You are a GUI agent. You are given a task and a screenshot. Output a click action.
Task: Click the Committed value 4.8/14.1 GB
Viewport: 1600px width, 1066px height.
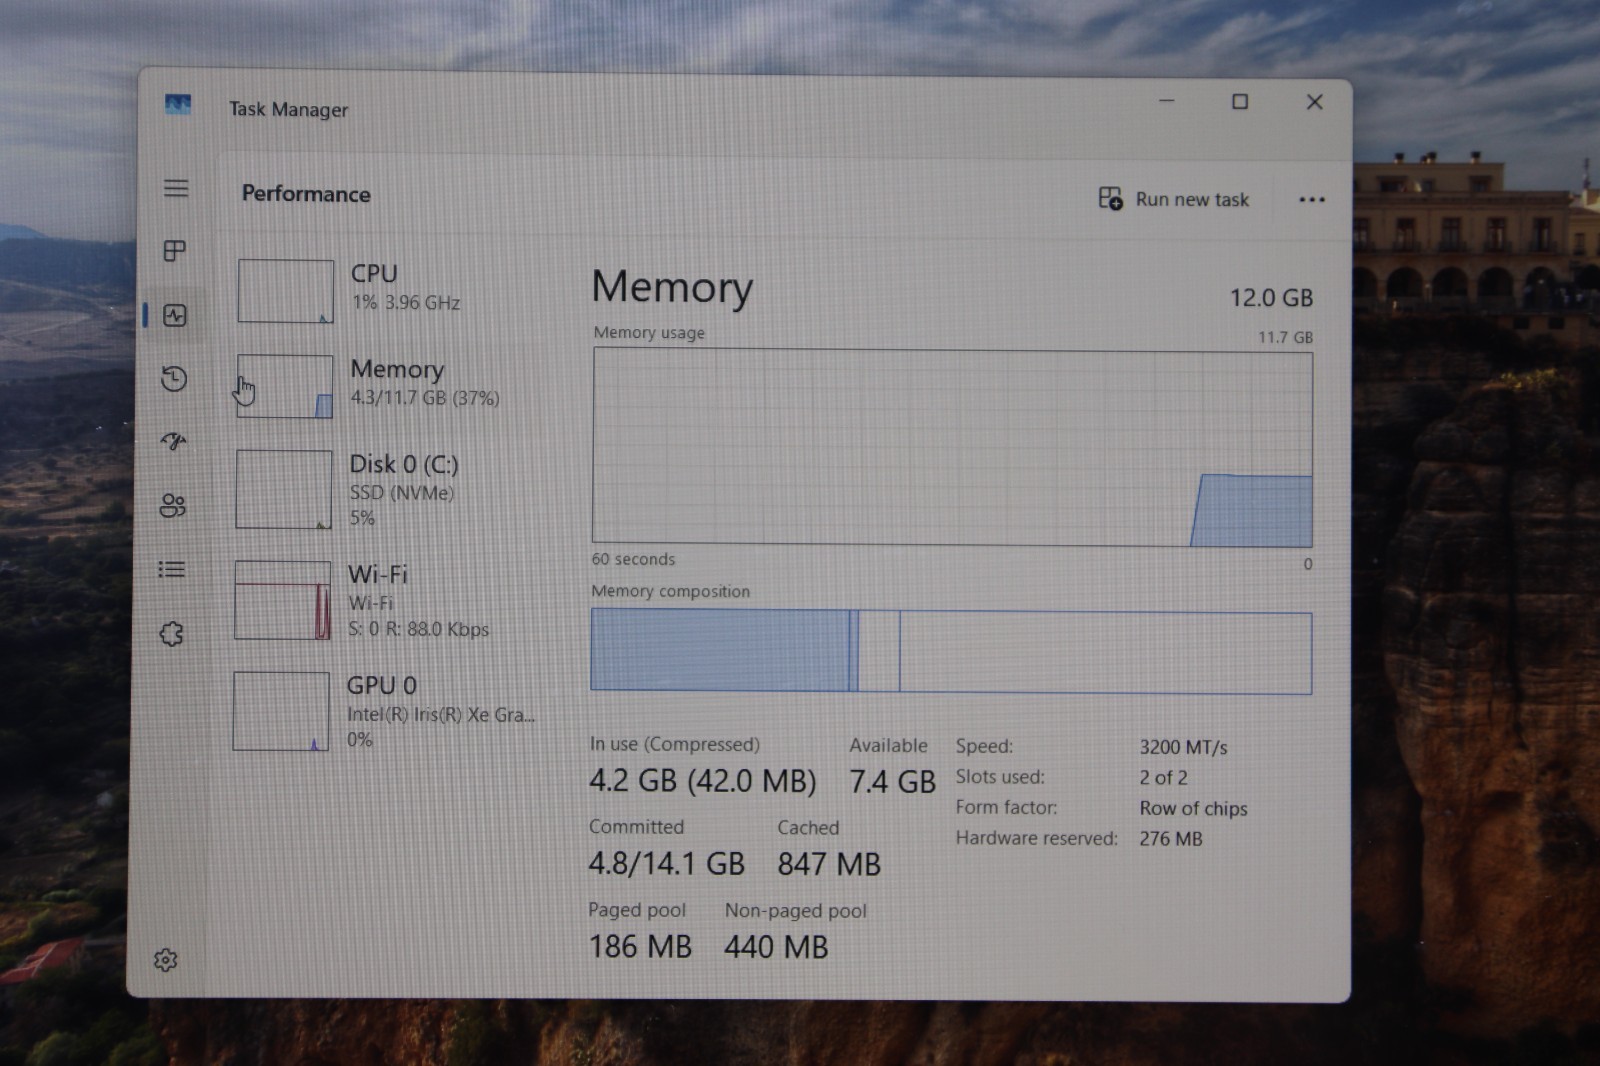[667, 863]
